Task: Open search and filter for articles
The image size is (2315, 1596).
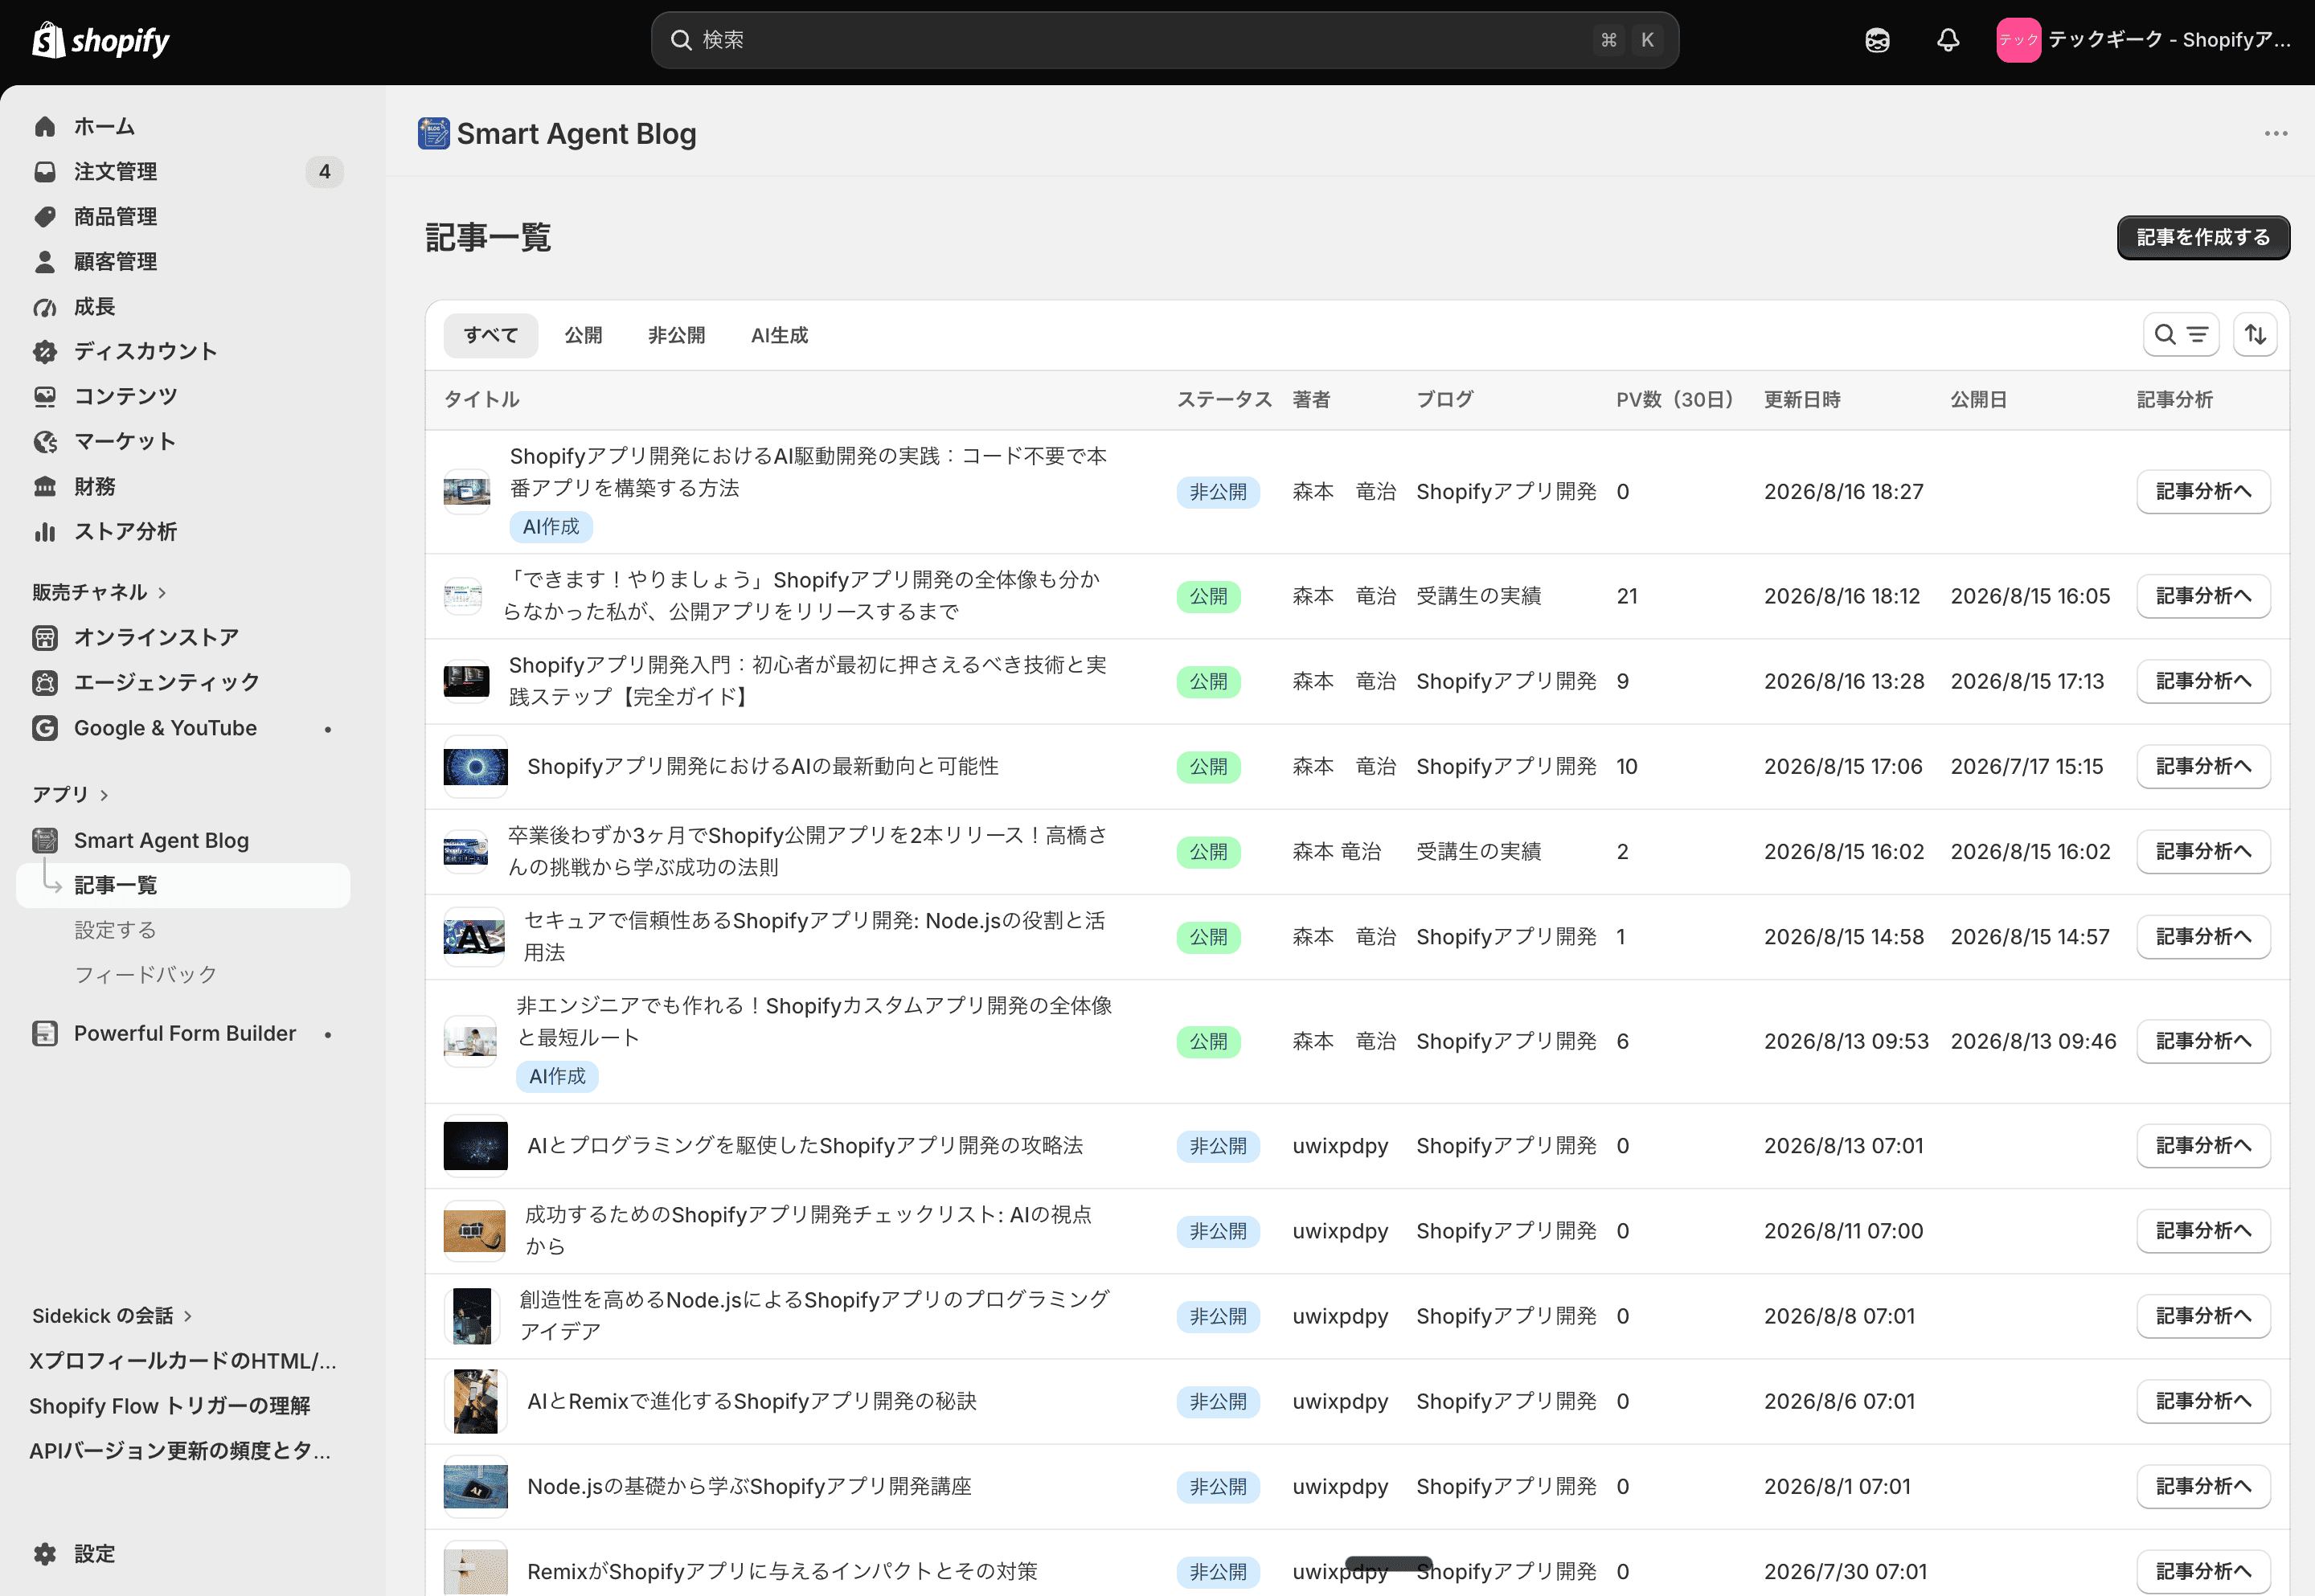Action: click(2180, 334)
